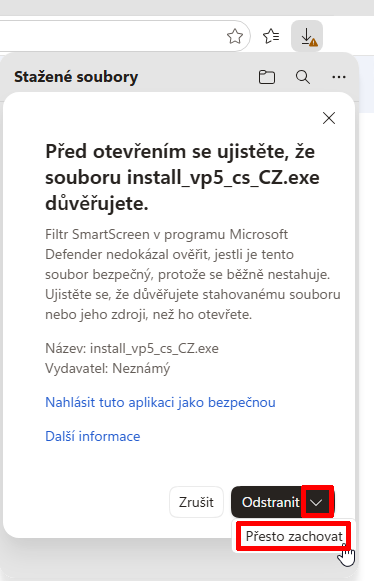Screen dimensions: 374x581
Task: Click the empty browser title bar strip
Action: pos(187,7)
